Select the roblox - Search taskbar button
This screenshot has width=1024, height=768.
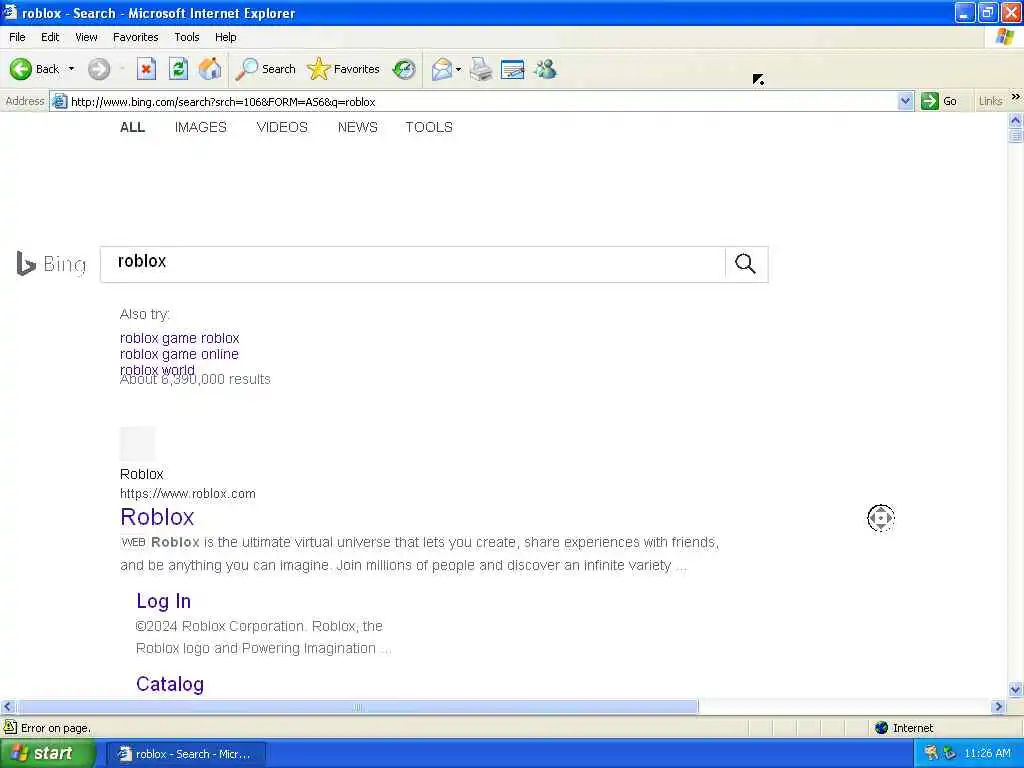[186, 754]
